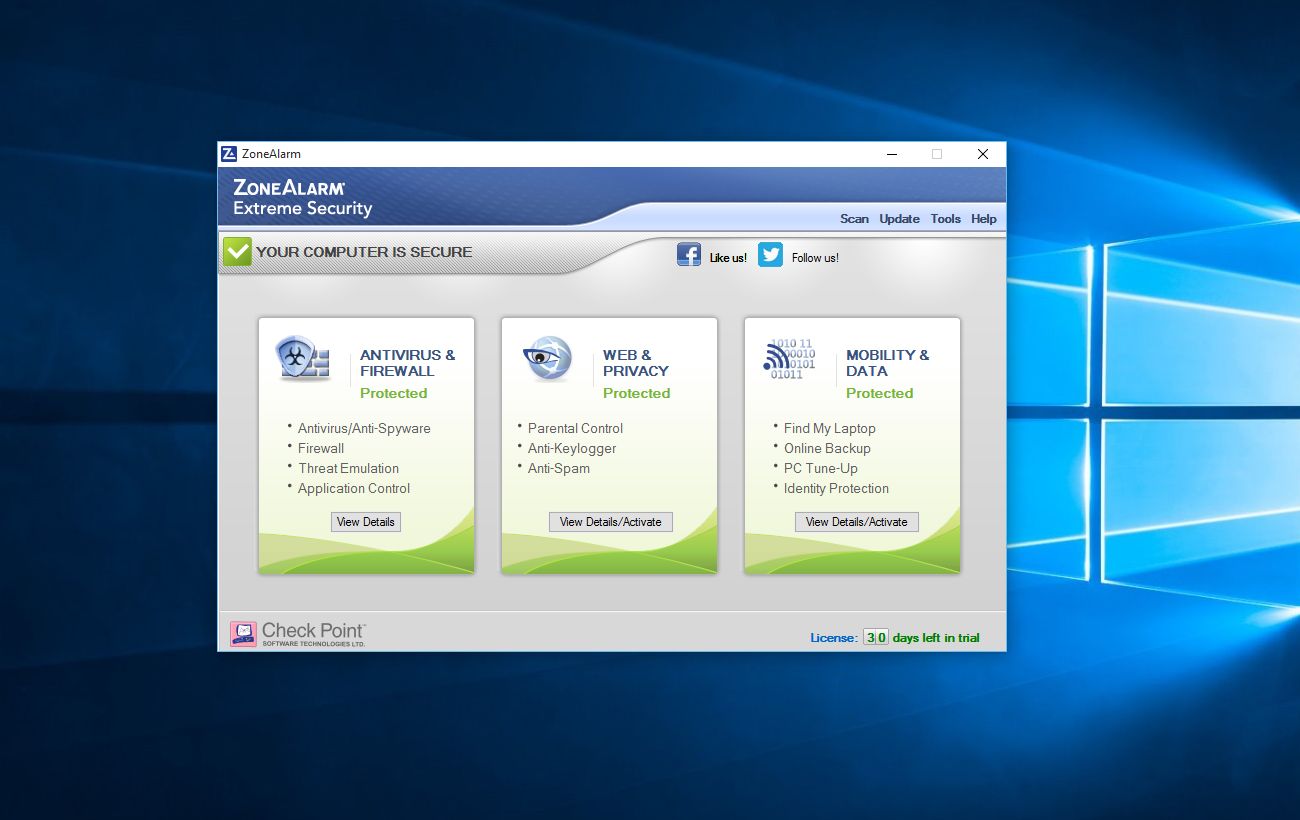Open the Facebook Like us icon
This screenshot has width=1300, height=820.
[x=689, y=254]
